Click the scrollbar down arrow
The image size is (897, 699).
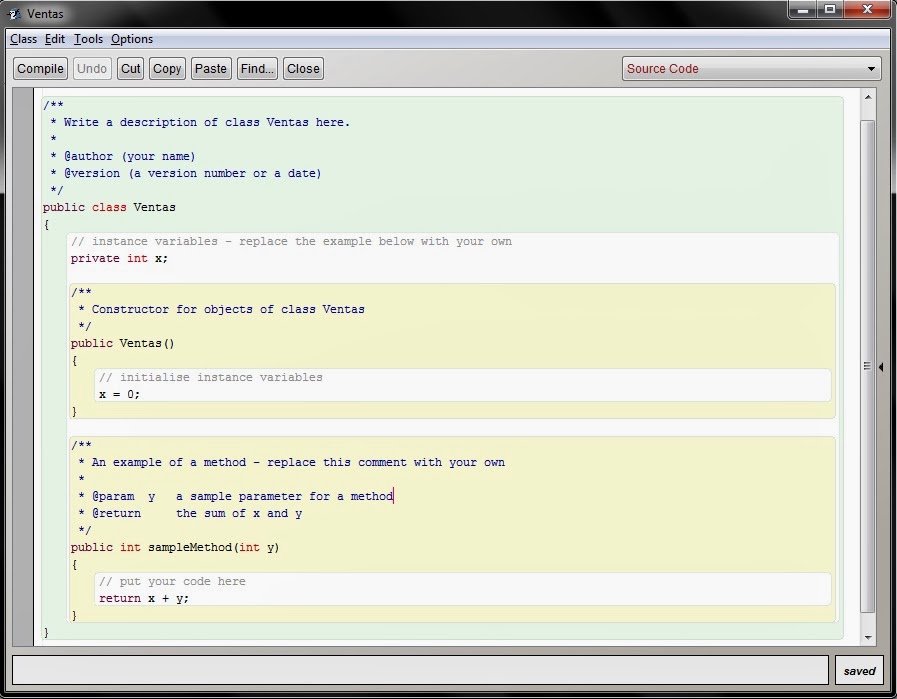pyautogui.click(x=866, y=637)
